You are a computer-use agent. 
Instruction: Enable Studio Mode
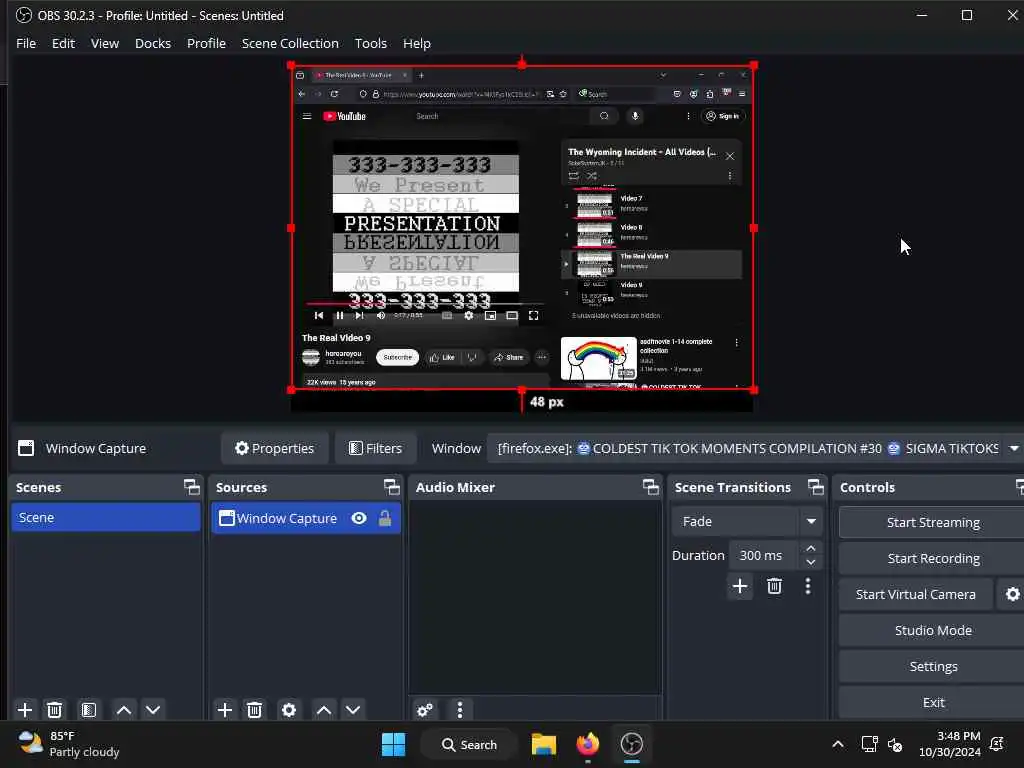[933, 630]
